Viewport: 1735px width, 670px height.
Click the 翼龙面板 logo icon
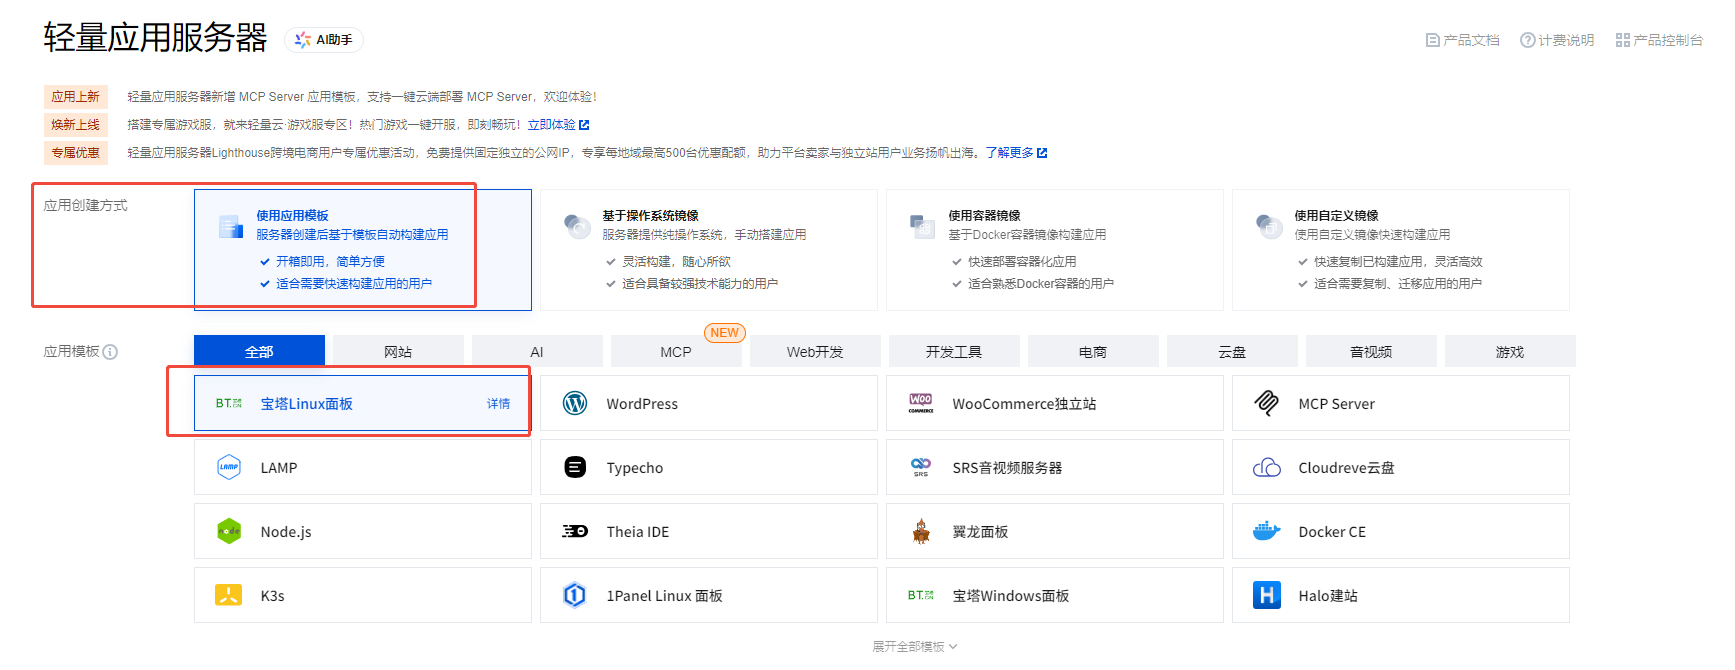pyautogui.click(x=921, y=531)
